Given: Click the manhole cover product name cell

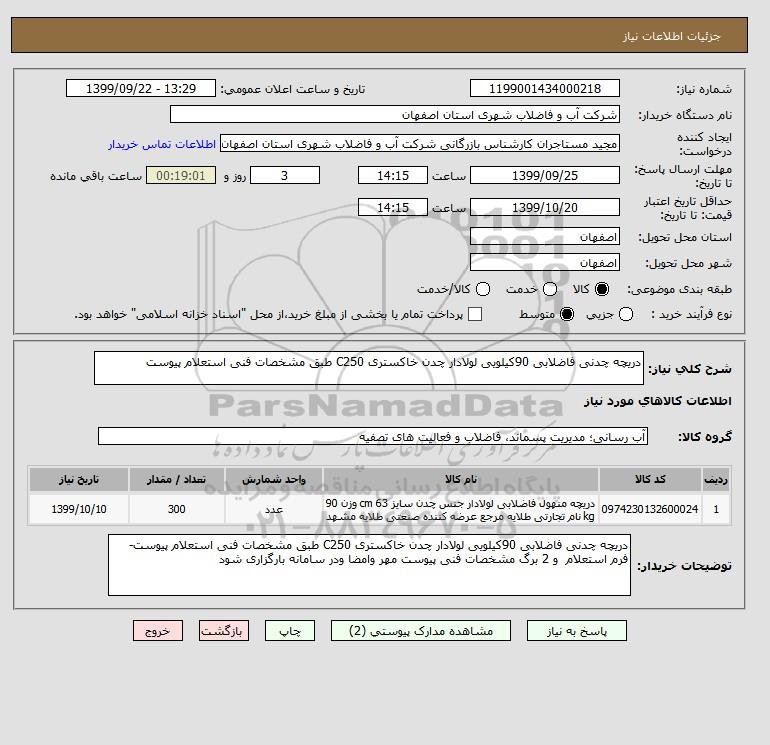Looking at the screenshot, I should (x=461, y=510).
